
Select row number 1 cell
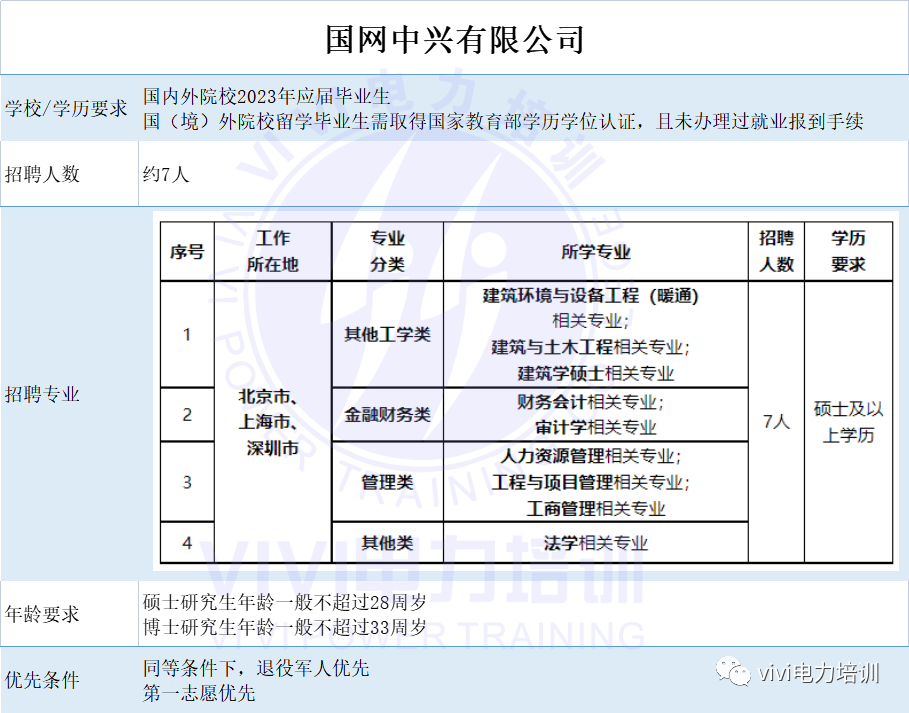[x=187, y=334]
